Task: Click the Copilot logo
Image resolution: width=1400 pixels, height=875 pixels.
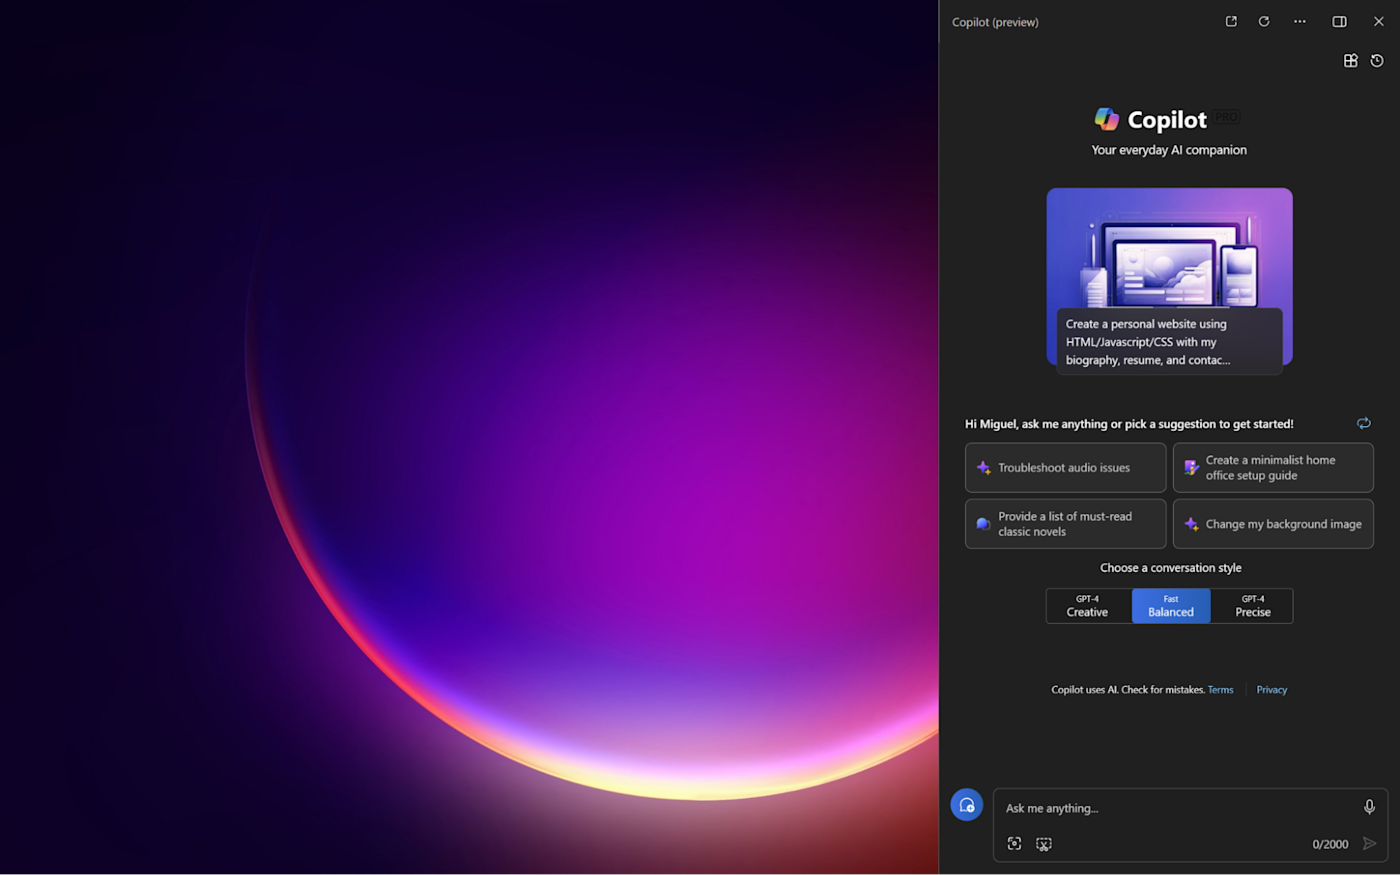Action: (x=1106, y=119)
